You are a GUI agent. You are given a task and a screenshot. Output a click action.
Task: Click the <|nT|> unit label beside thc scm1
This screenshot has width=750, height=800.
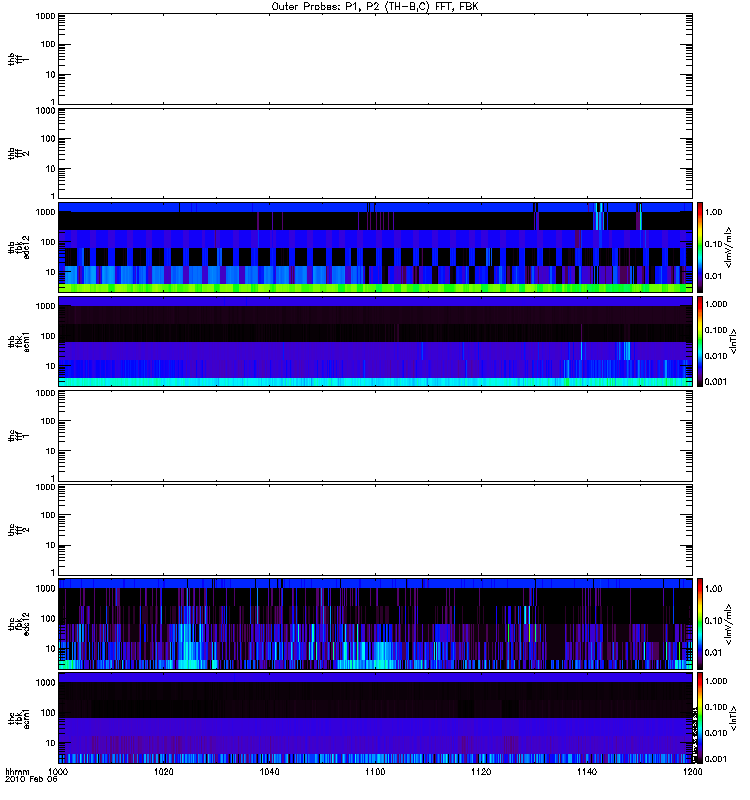tap(734, 718)
